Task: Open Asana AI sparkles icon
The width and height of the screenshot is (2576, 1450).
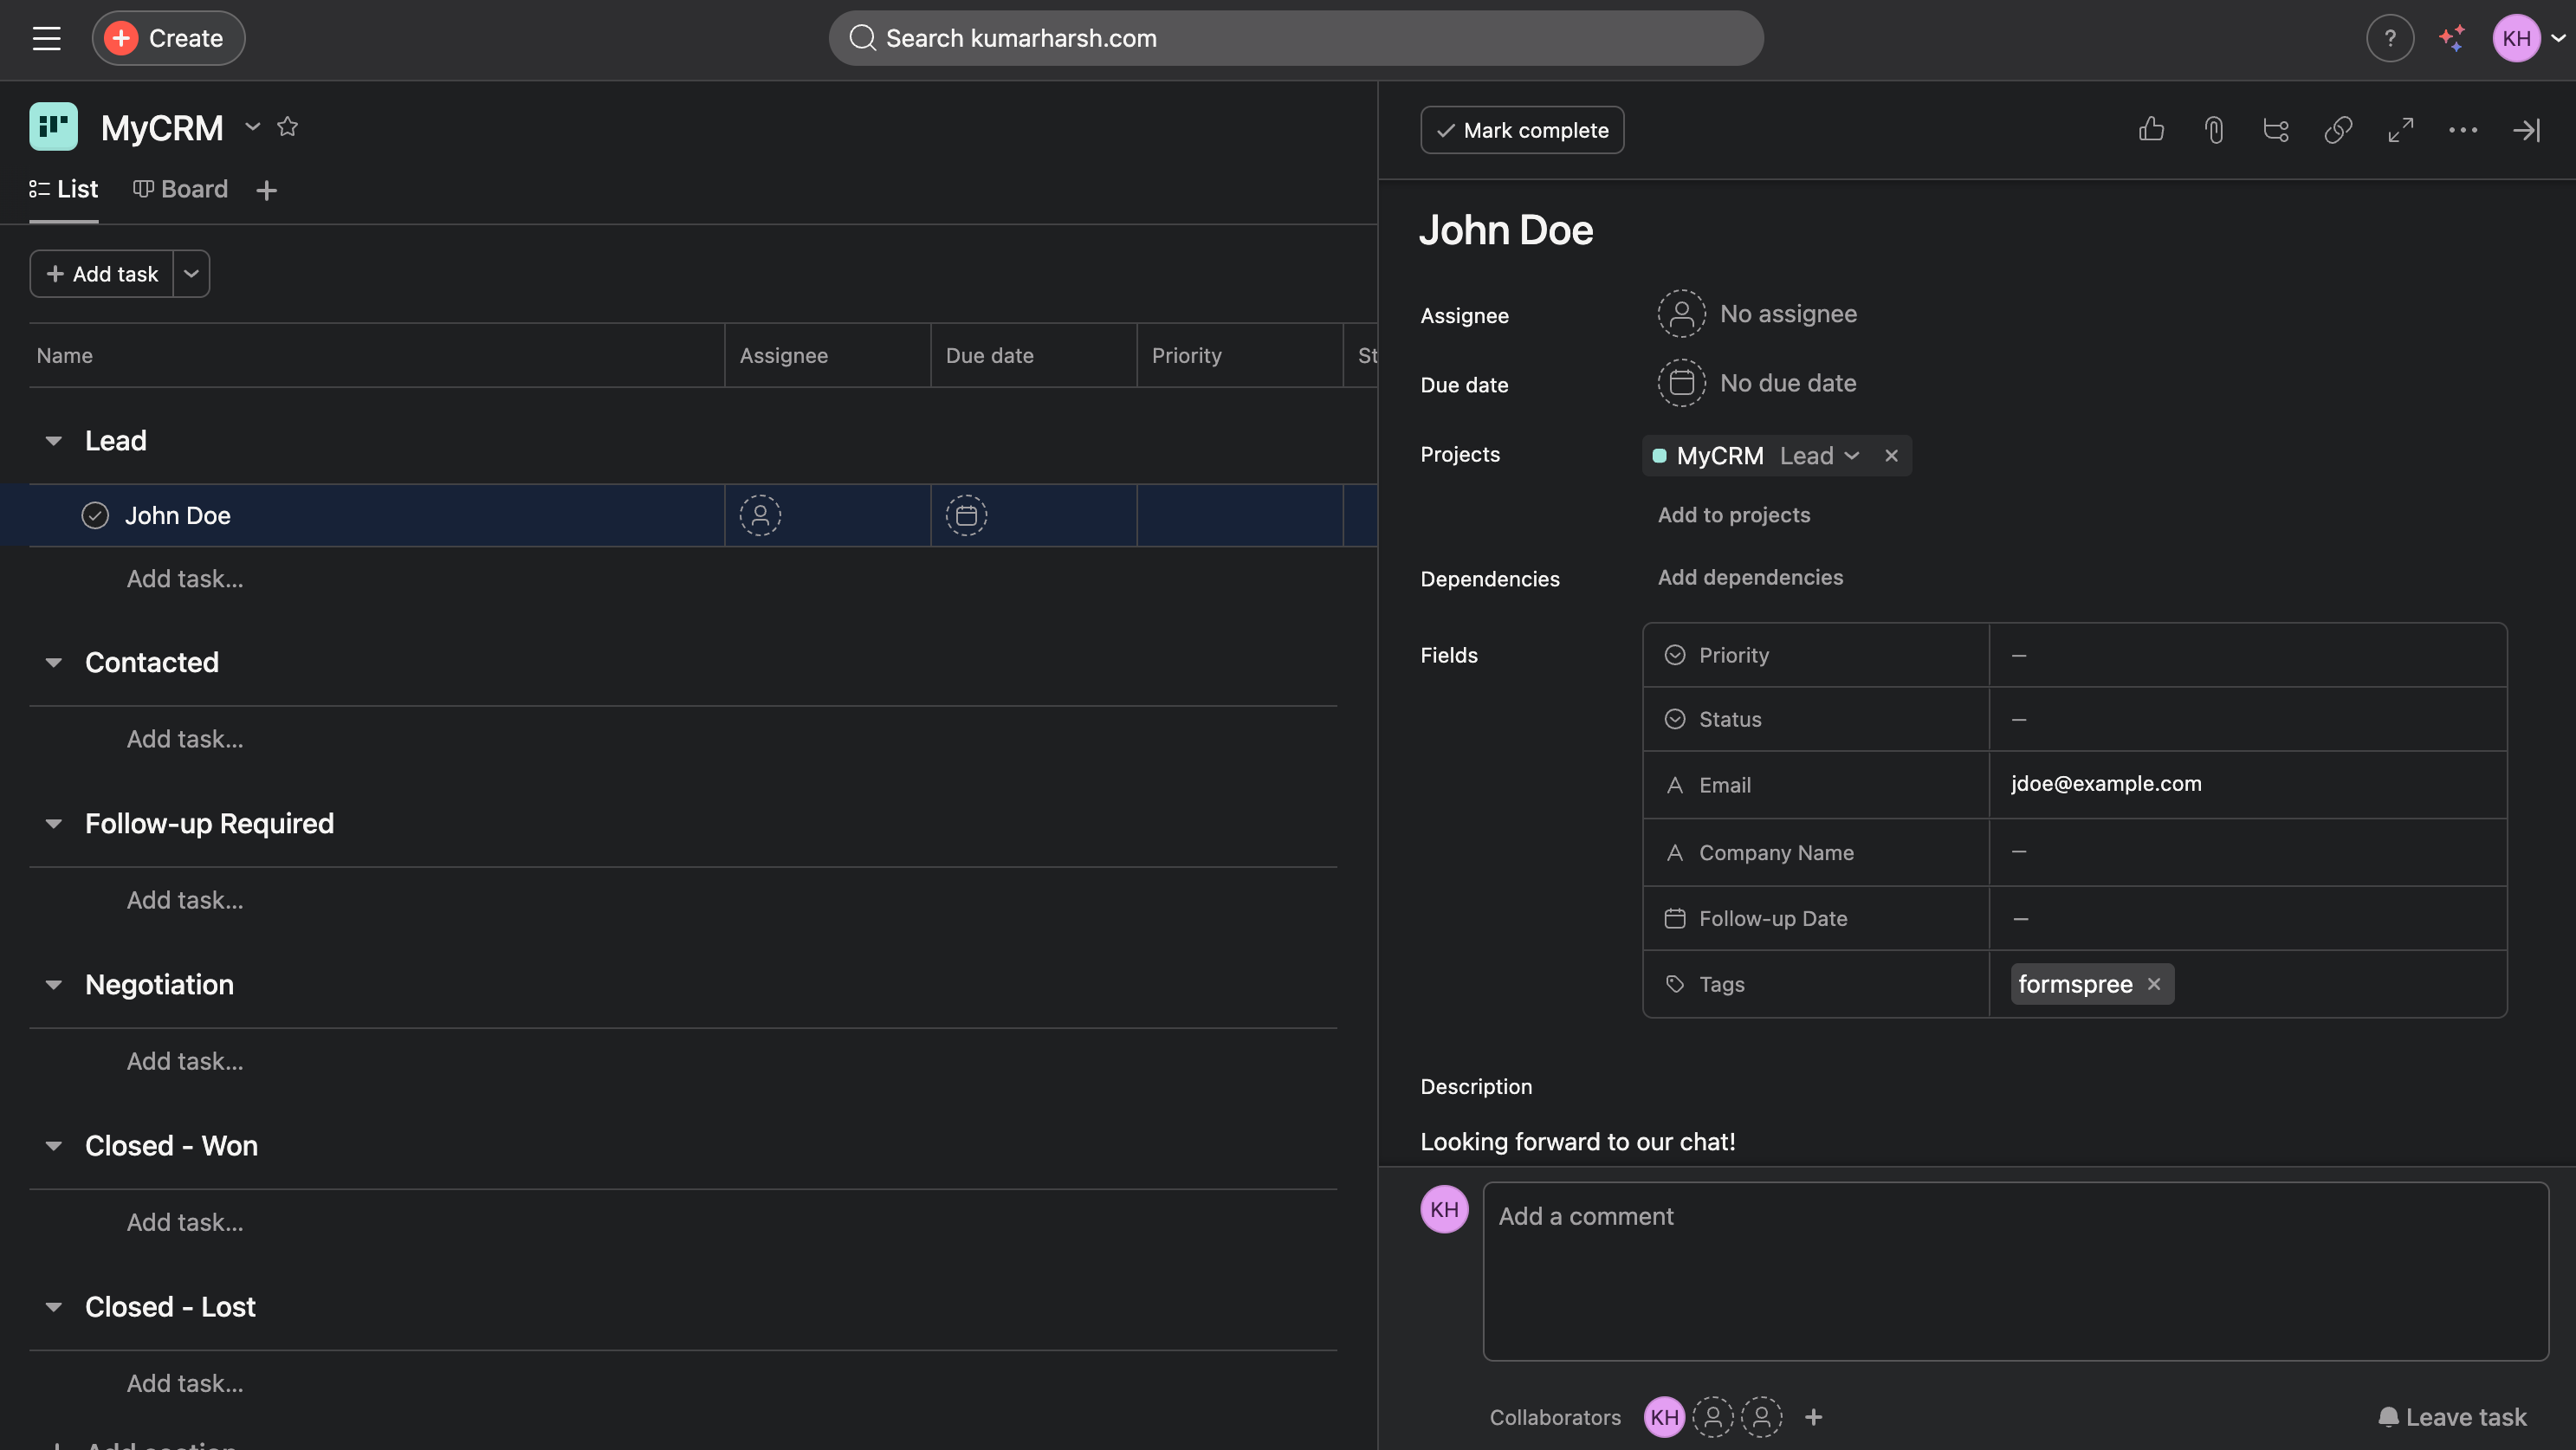Action: (2452, 38)
